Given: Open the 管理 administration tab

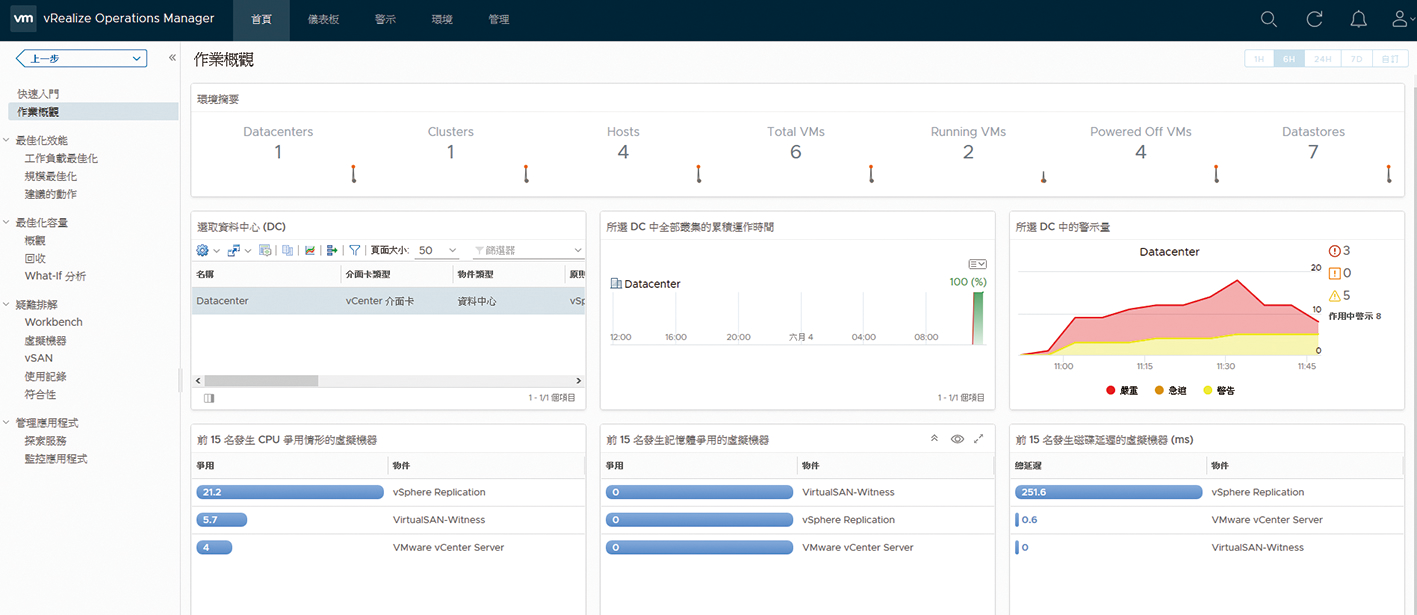Looking at the screenshot, I should click(499, 20).
